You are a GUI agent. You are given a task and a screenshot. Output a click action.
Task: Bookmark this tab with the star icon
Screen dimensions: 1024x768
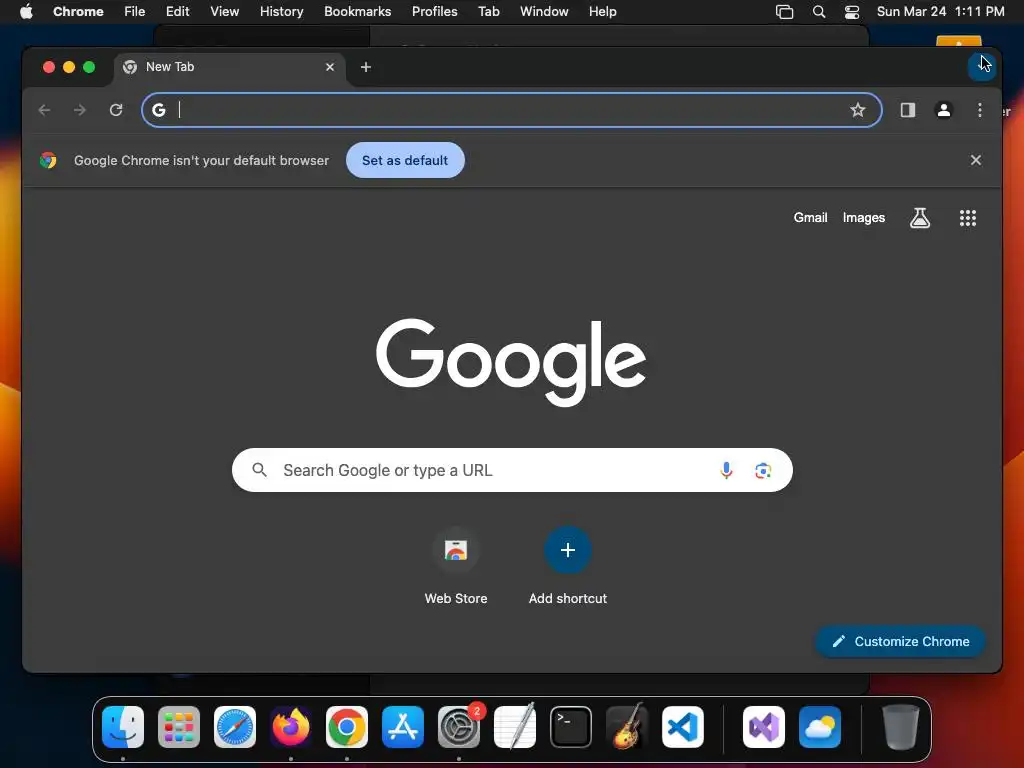(x=857, y=110)
